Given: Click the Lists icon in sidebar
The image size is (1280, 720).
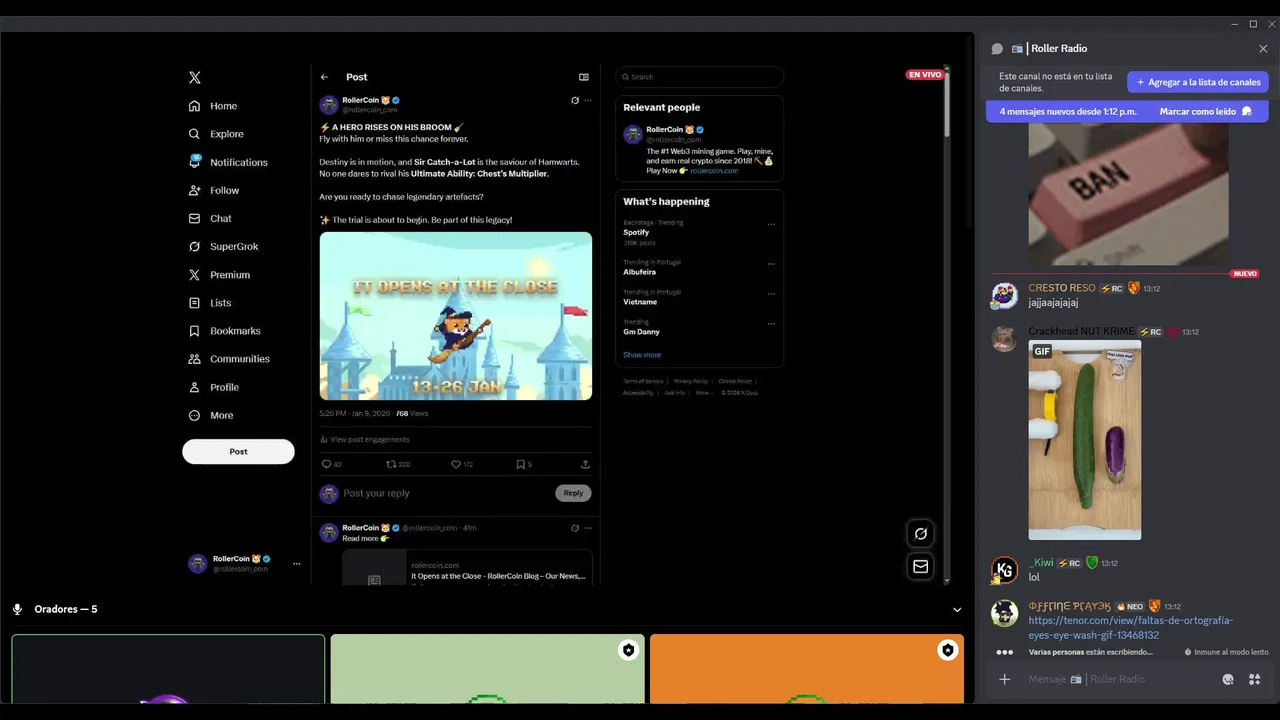Looking at the screenshot, I should pos(195,303).
